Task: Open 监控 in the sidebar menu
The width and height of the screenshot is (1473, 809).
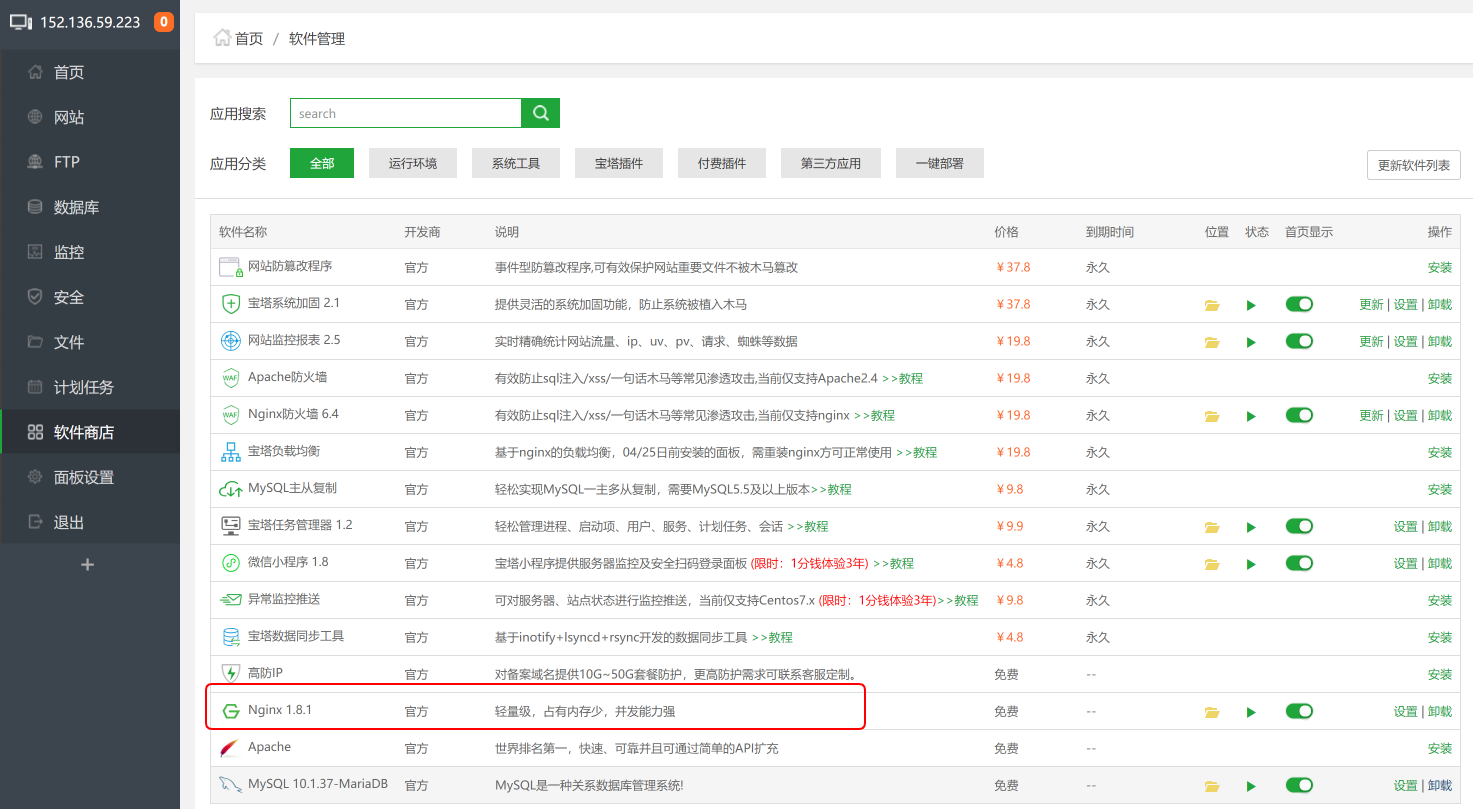Action: (x=90, y=252)
